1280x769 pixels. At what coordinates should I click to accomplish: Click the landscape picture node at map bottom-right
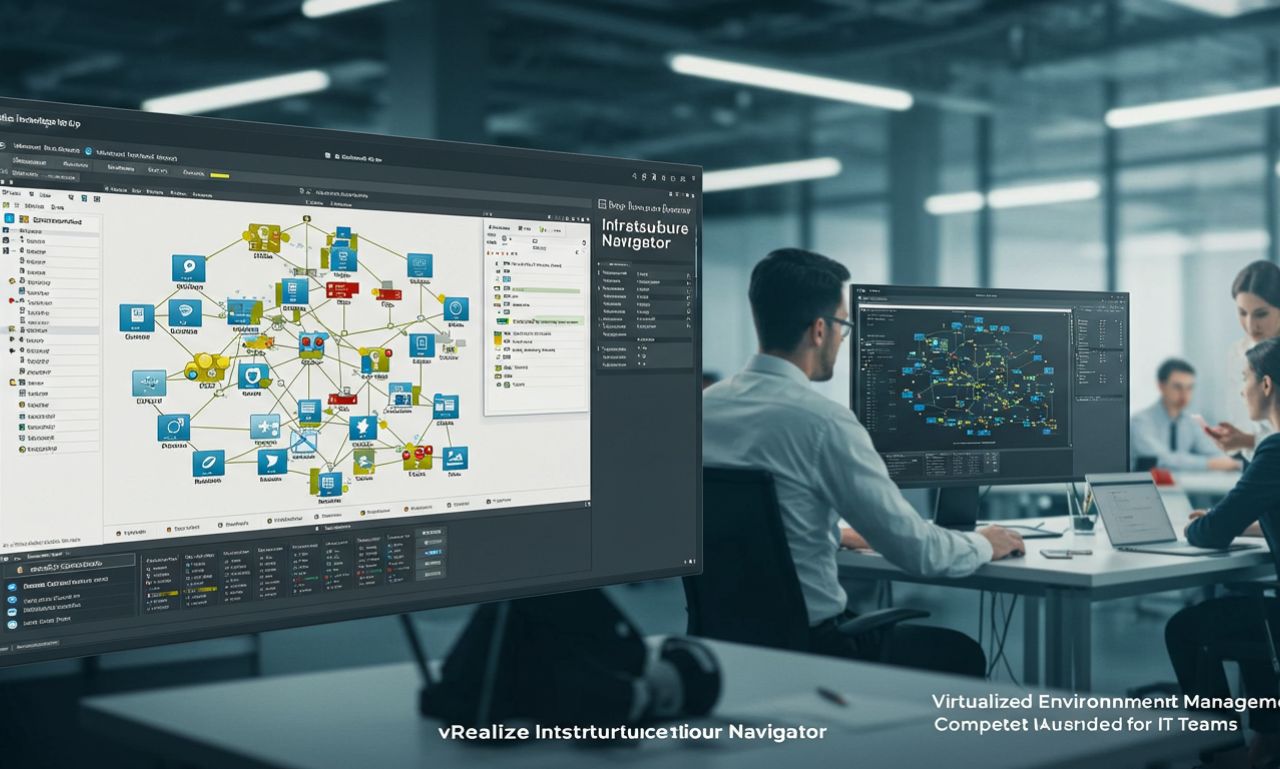455,458
